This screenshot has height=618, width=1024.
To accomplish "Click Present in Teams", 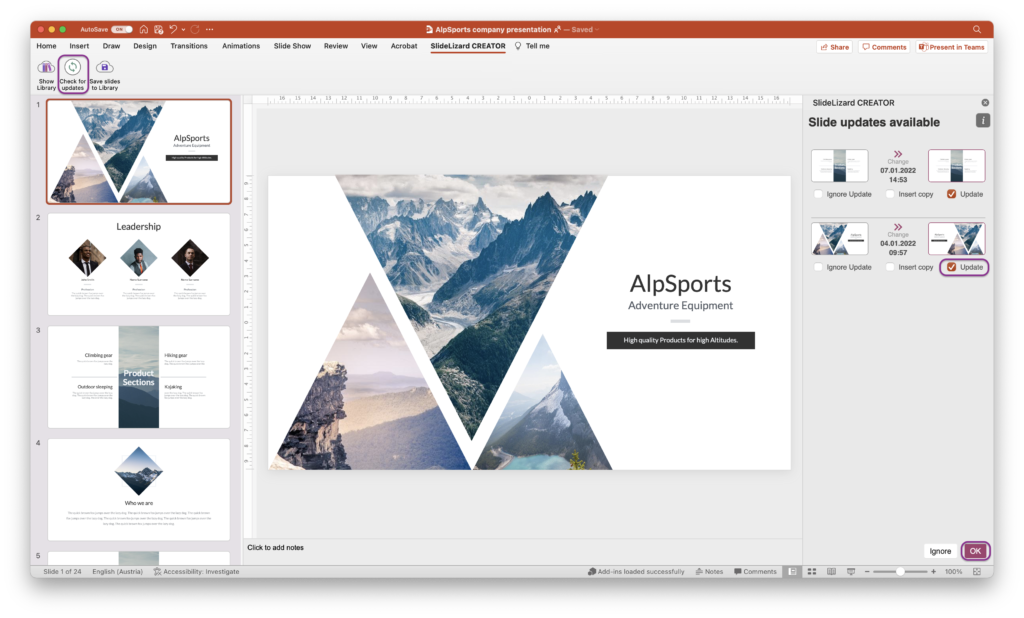I will point(951,47).
